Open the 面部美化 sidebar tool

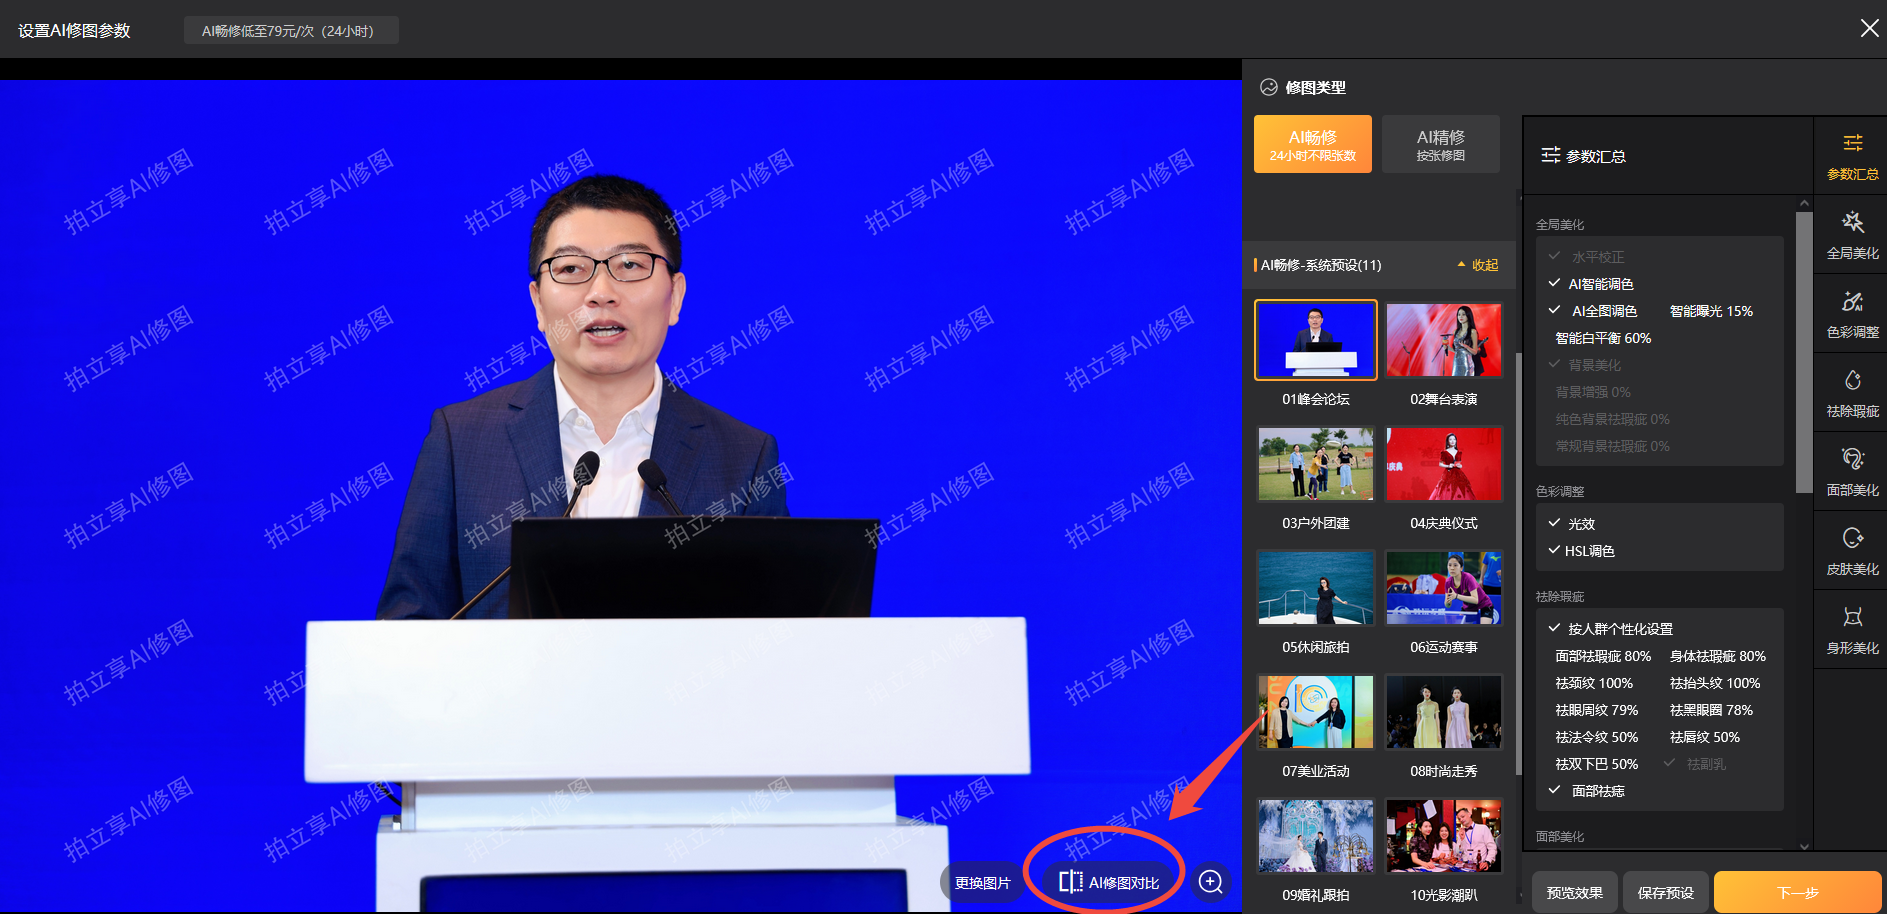coord(1852,471)
